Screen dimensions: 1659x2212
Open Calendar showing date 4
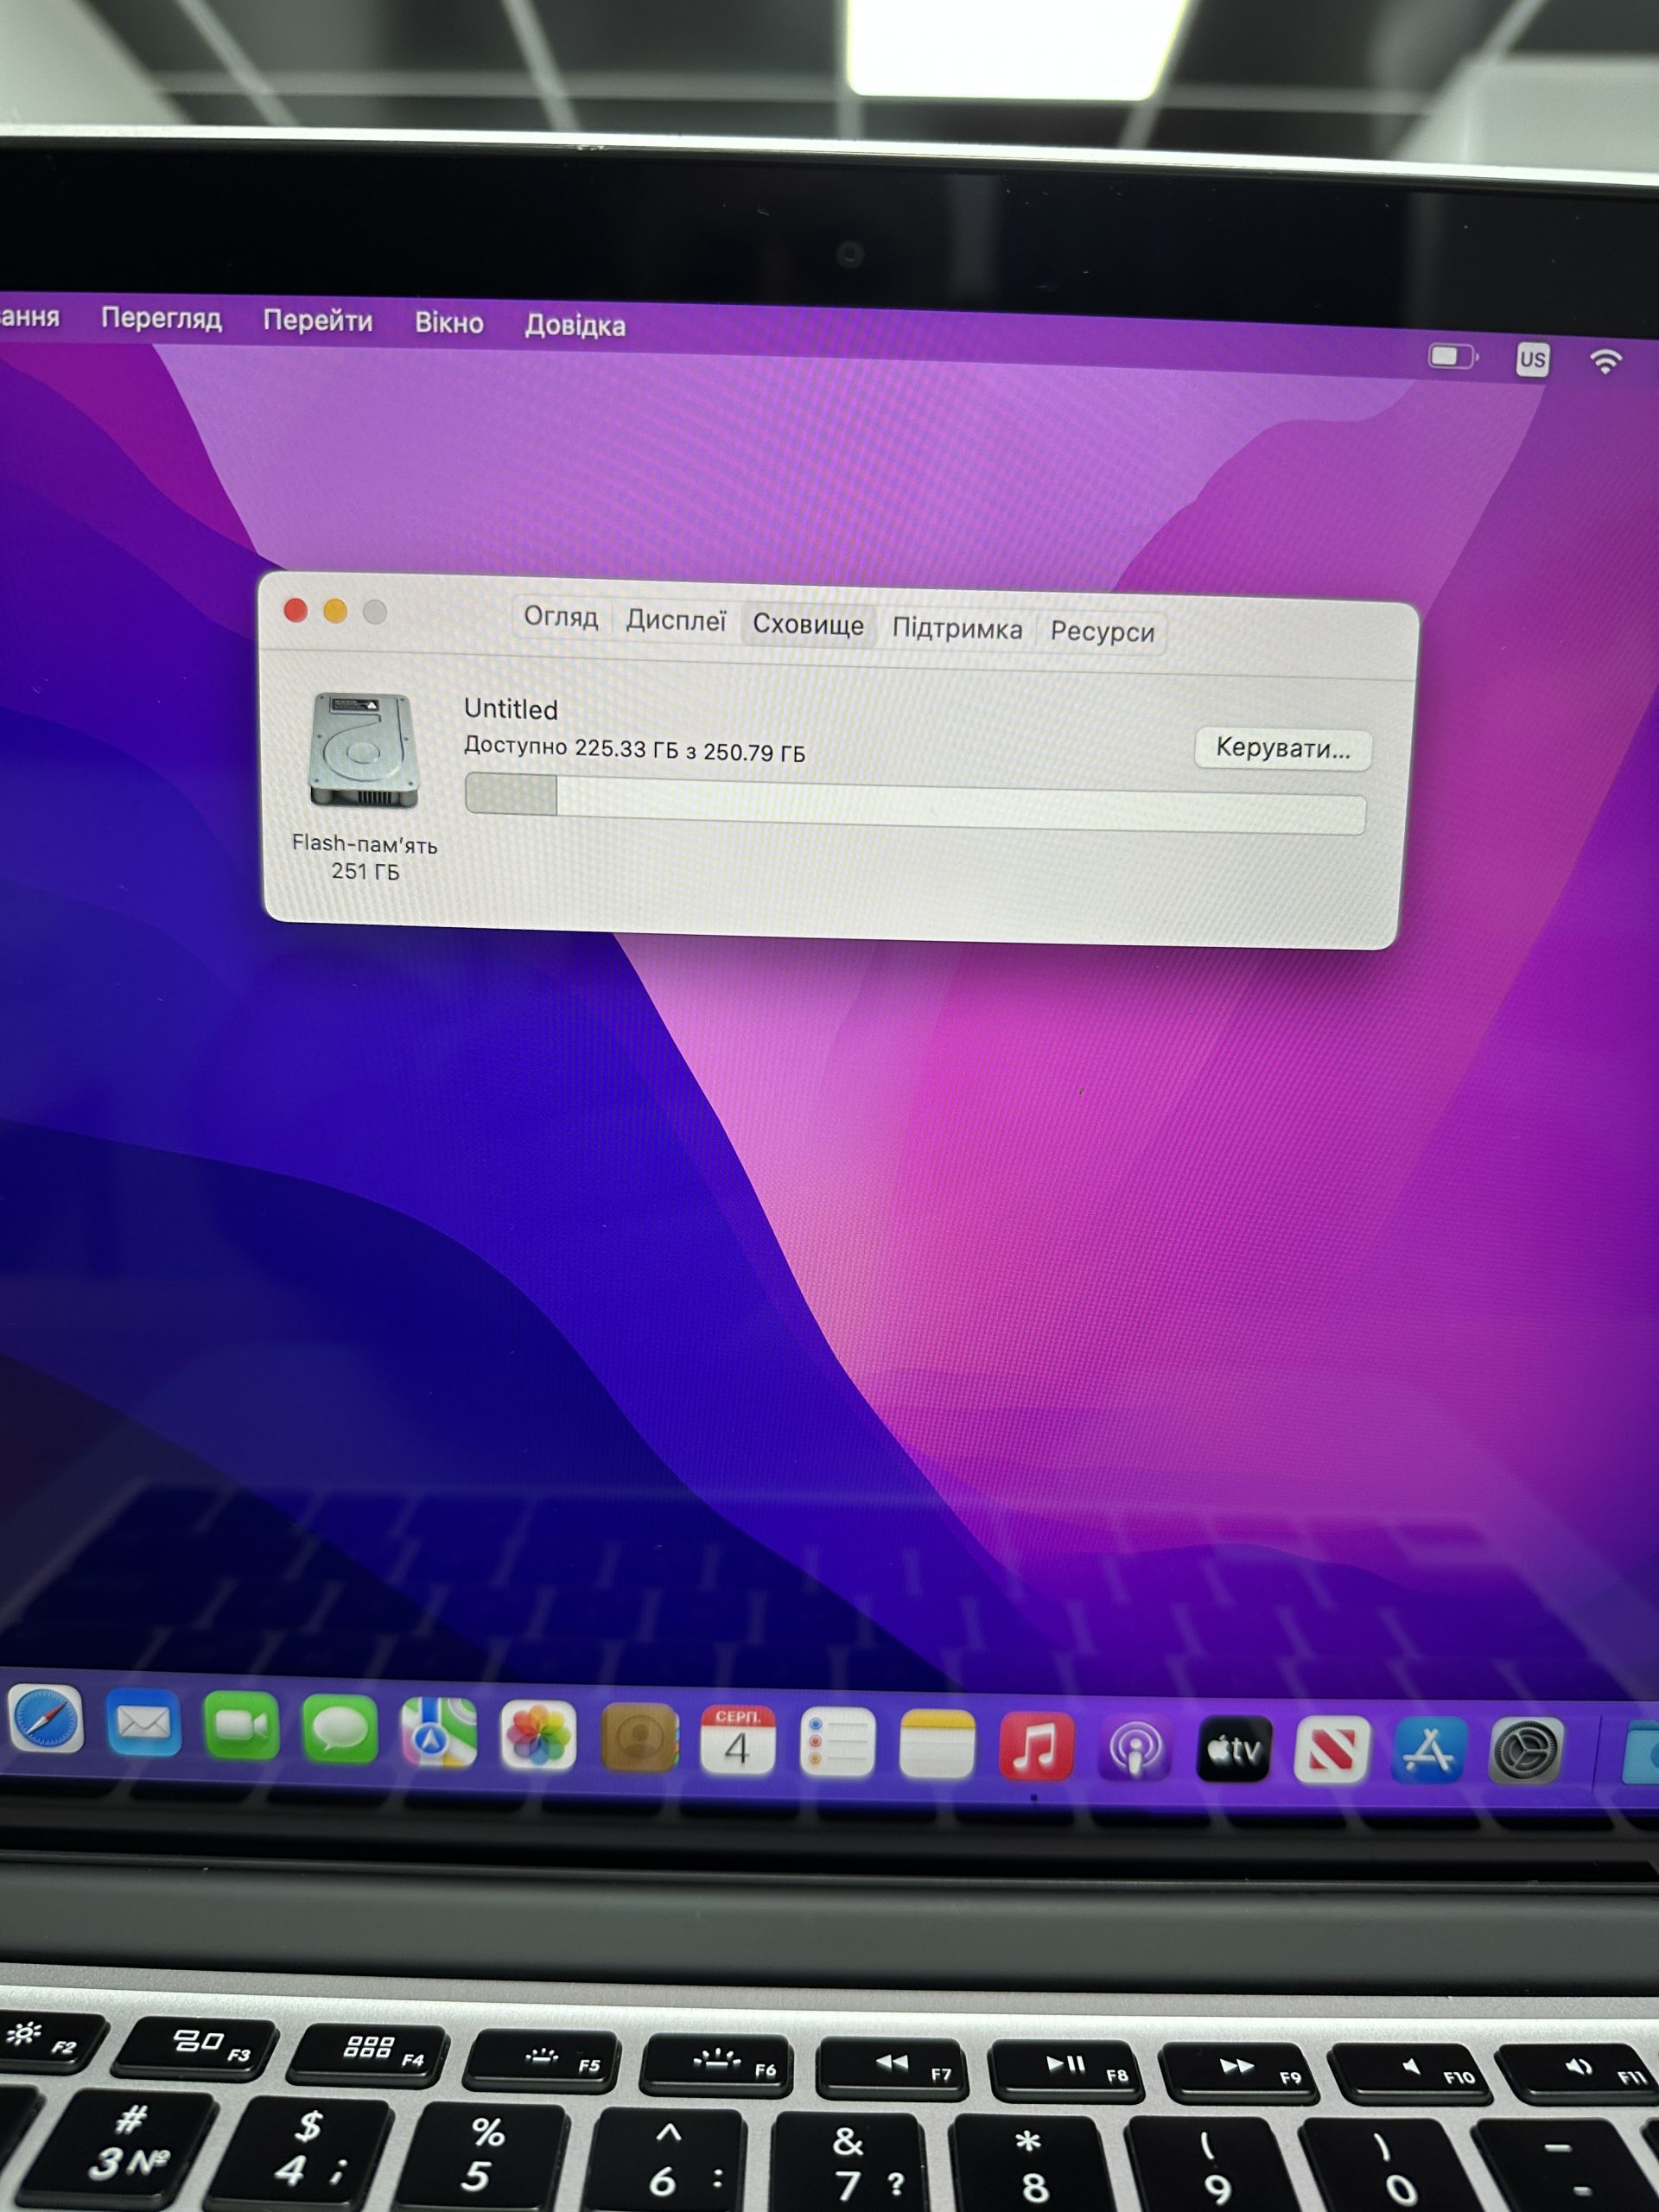pyautogui.click(x=737, y=1741)
